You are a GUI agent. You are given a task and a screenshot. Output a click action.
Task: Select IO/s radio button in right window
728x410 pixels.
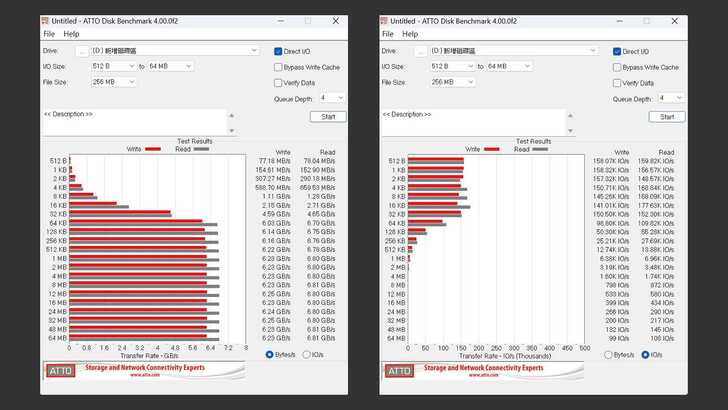pyautogui.click(x=645, y=355)
